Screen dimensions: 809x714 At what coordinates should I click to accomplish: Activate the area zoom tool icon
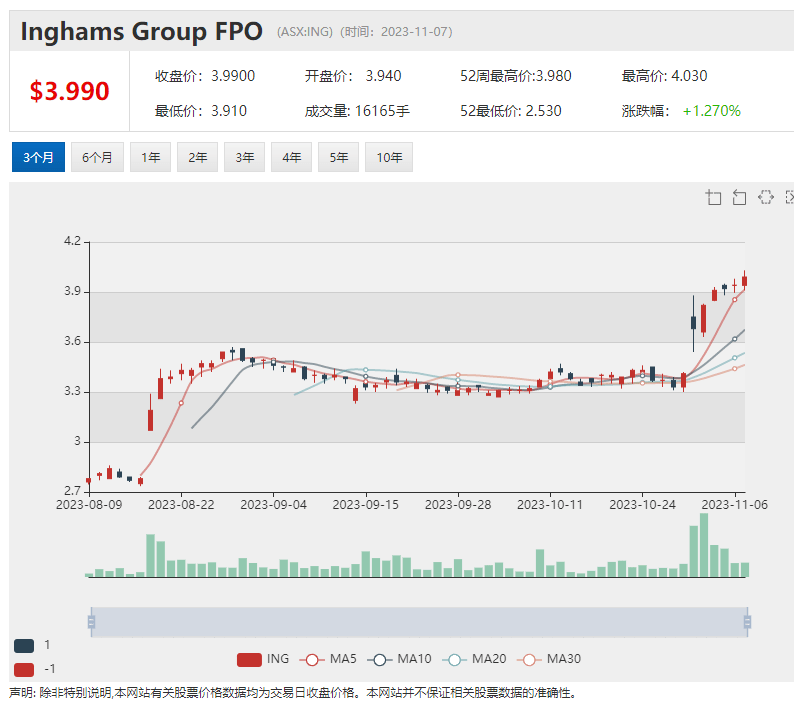tap(713, 197)
